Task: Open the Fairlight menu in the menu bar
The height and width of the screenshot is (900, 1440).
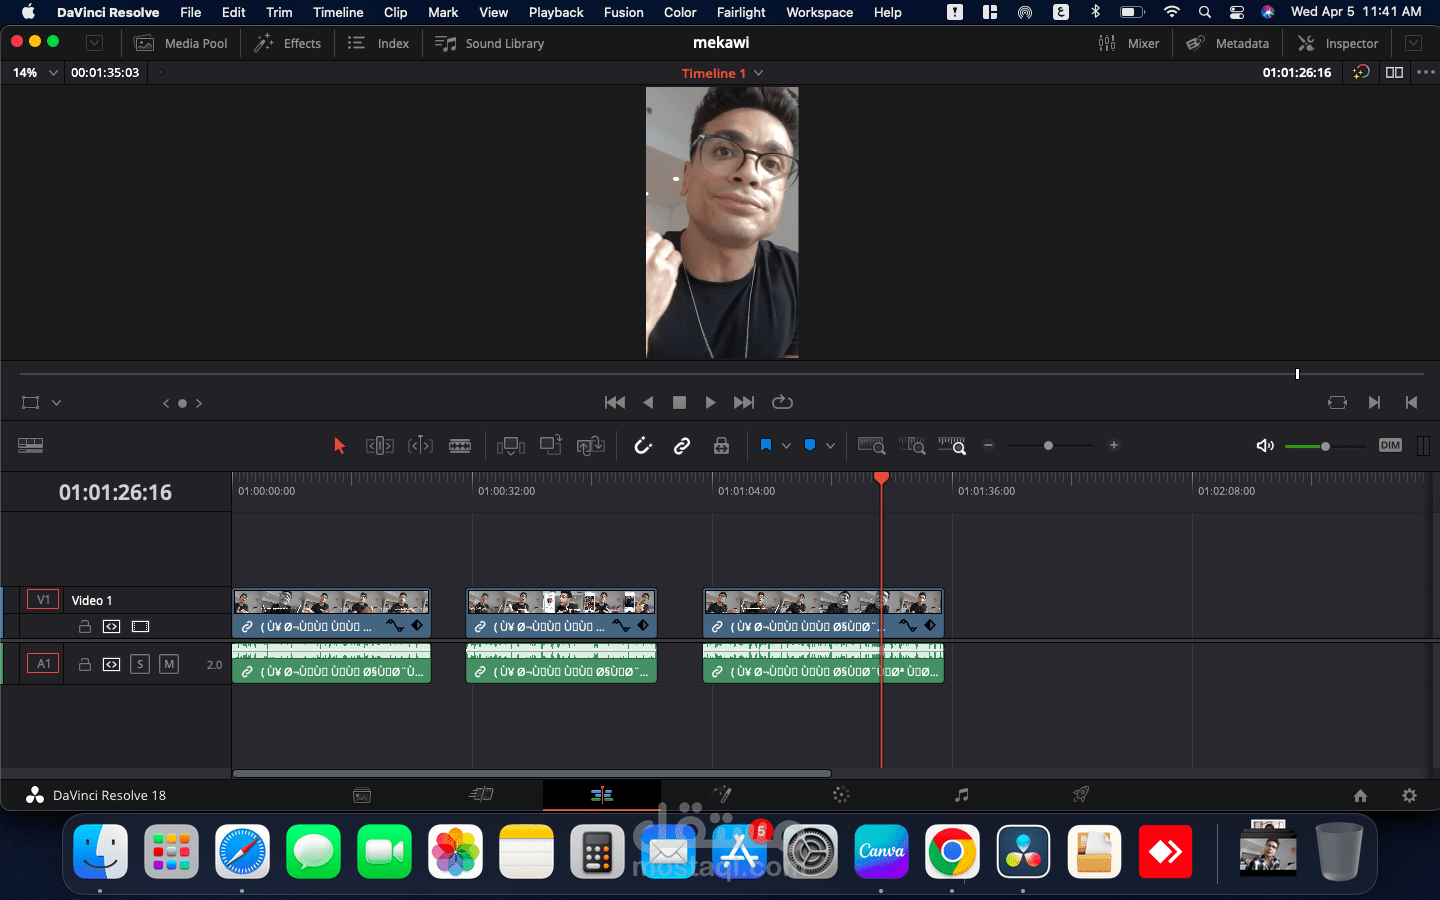Action: coord(741,12)
